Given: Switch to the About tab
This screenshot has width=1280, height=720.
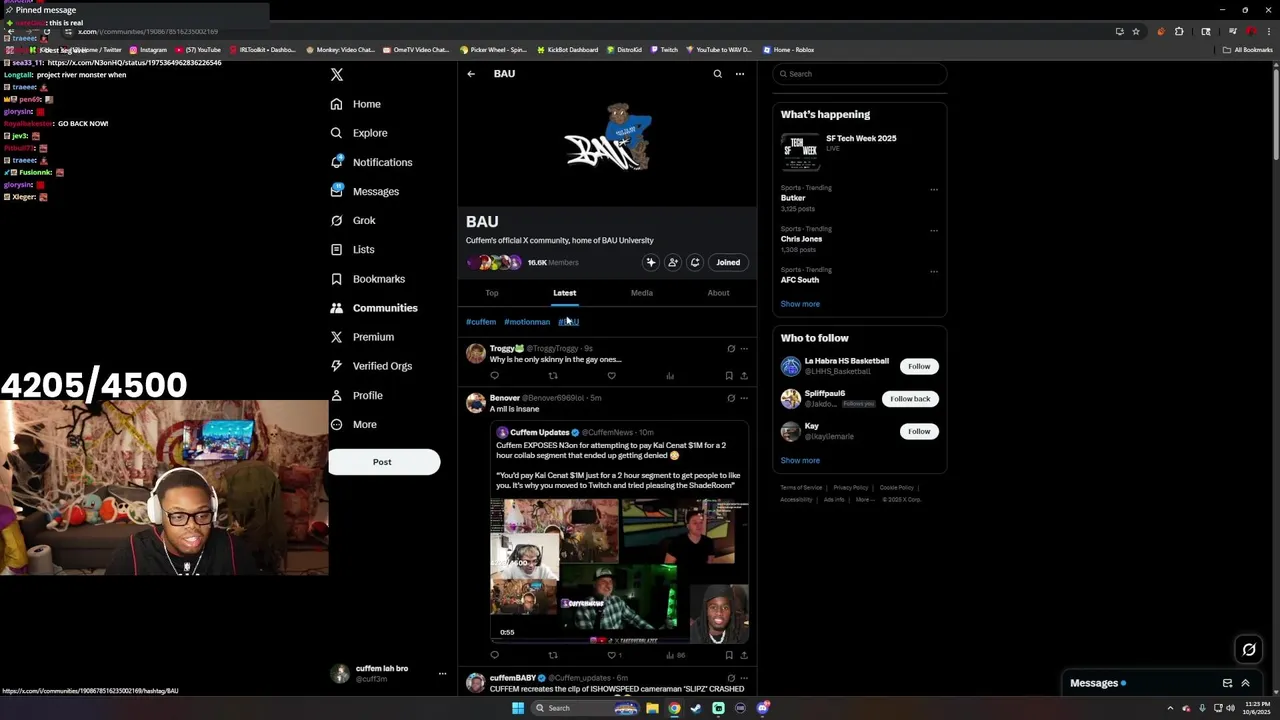Looking at the screenshot, I should click(x=718, y=293).
